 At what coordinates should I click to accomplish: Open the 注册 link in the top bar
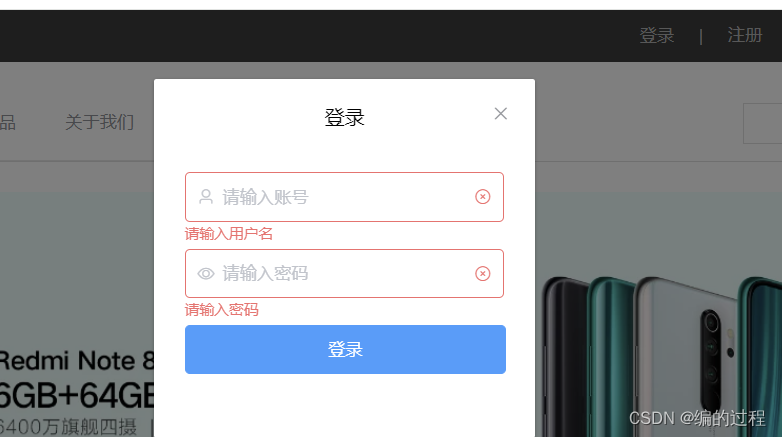[745, 35]
